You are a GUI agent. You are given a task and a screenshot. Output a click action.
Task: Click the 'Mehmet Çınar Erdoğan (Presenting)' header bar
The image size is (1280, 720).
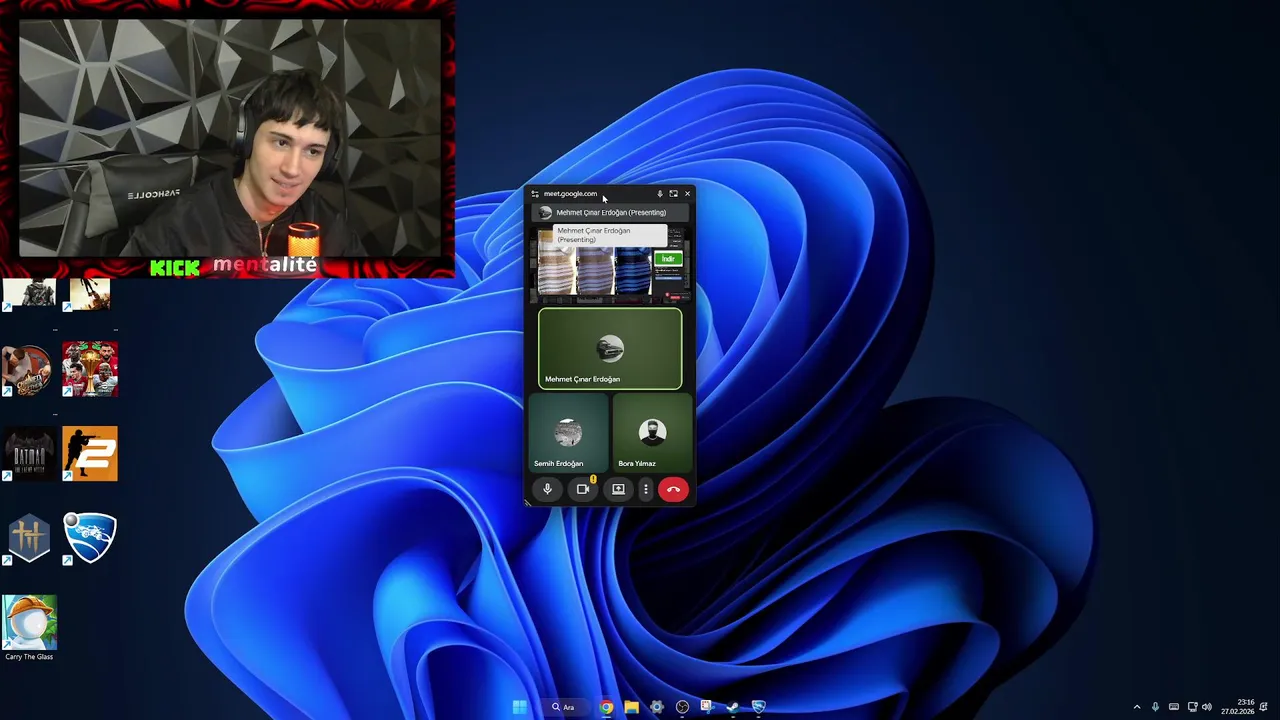coord(610,212)
